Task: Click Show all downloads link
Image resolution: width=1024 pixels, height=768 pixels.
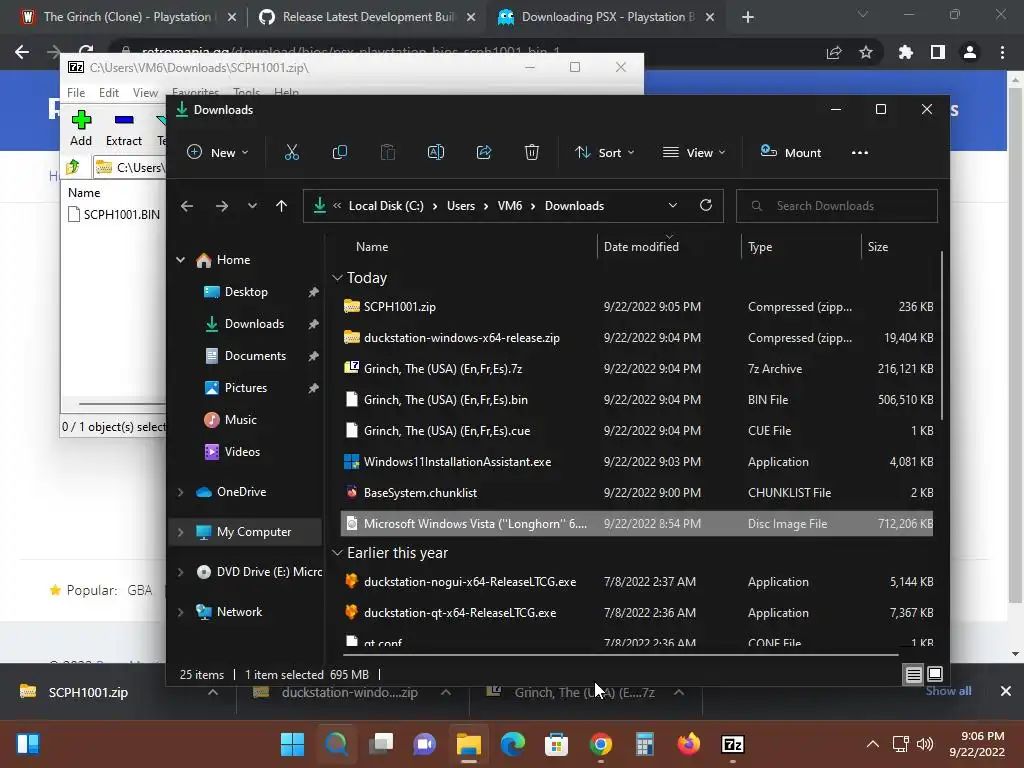Action: tap(948, 691)
